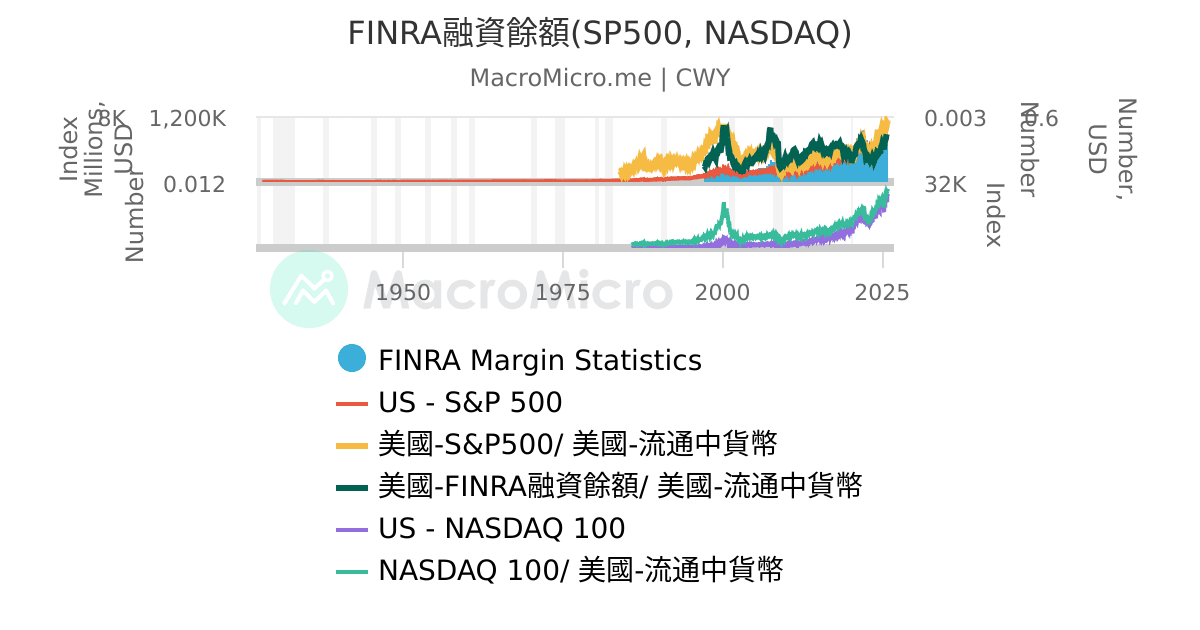Image resolution: width=1200 pixels, height=630 pixels.
Task: Click the purple NASDAQ 100 legend marker
Action: click(352, 529)
